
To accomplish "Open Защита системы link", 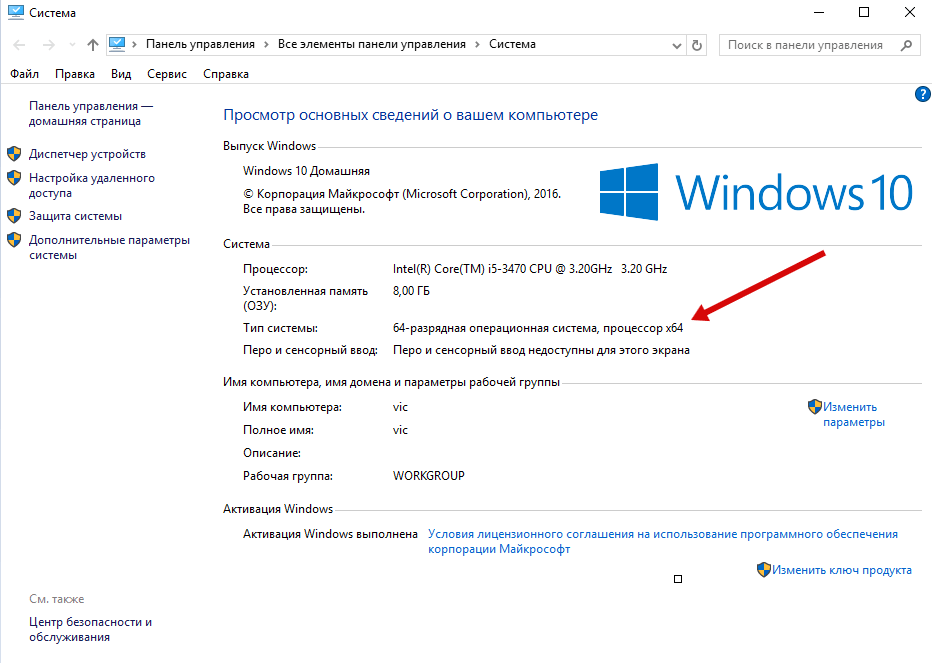I will [x=75, y=216].
